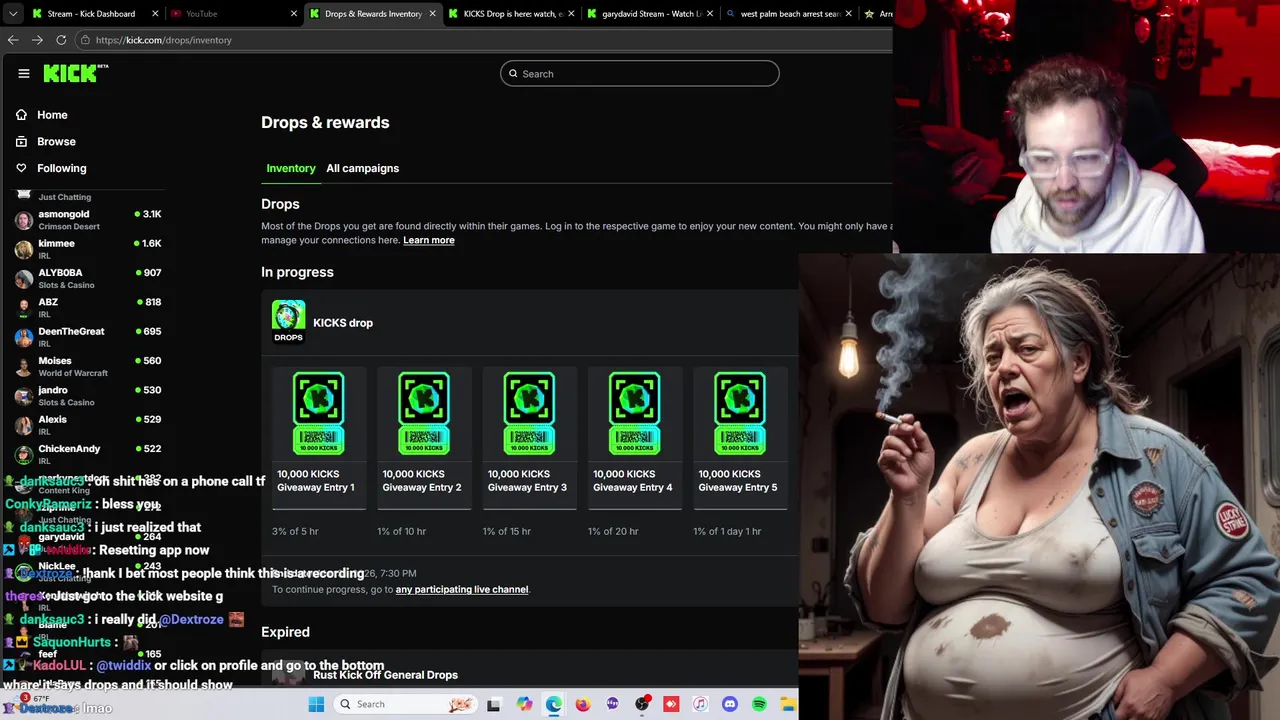Close the Drops & Rewards Inventory tab

(x=433, y=14)
